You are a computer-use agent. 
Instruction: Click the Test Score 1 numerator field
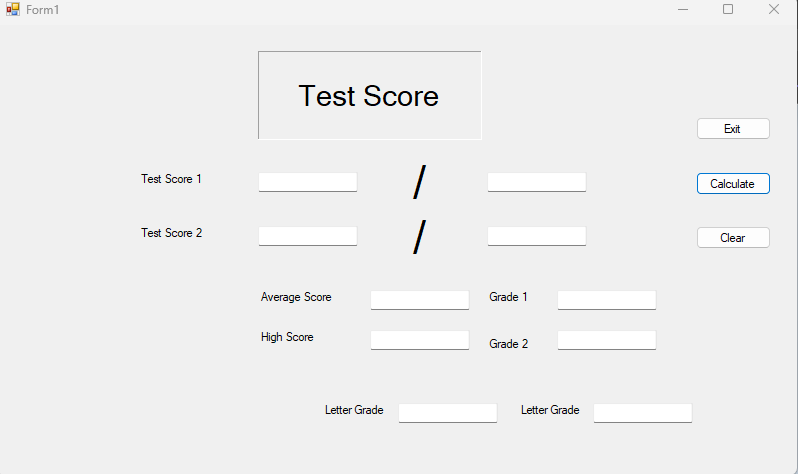307,182
